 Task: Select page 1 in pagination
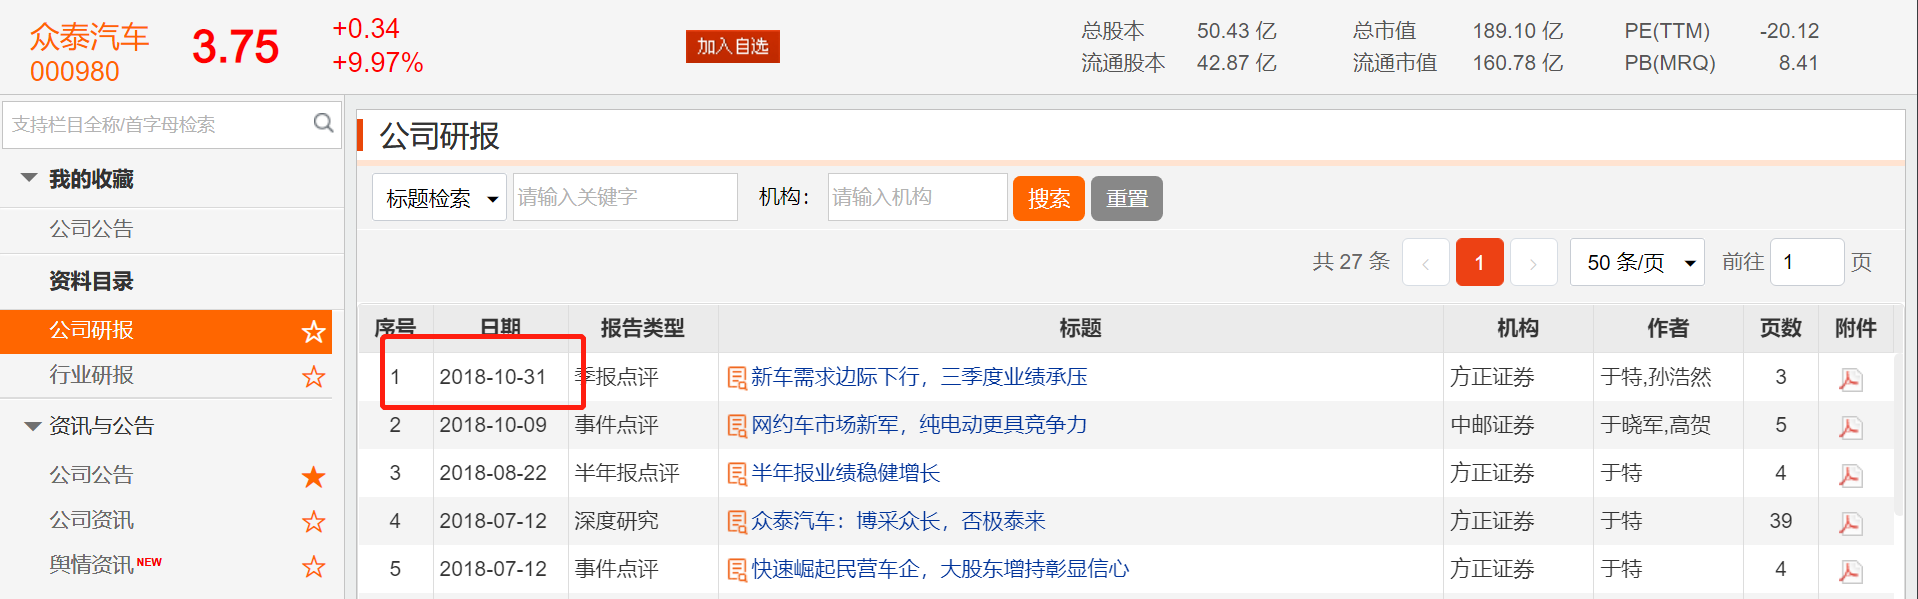tap(1480, 263)
